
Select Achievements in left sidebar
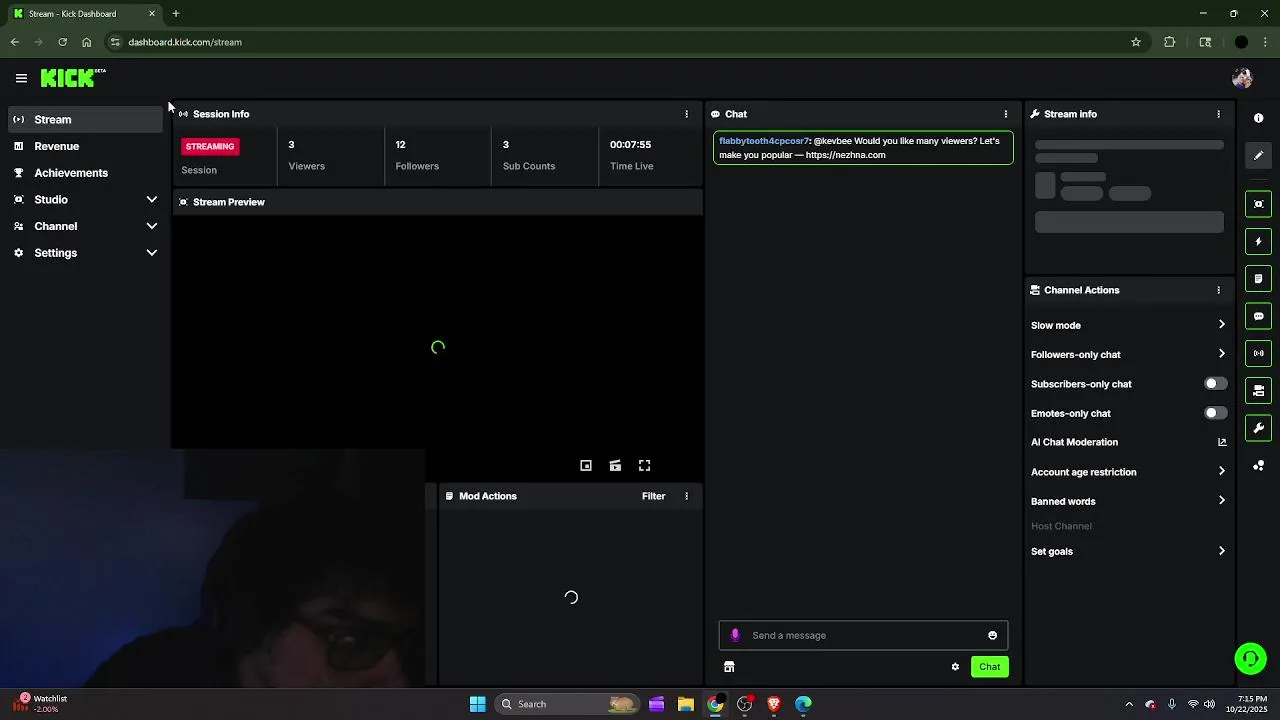point(85,173)
